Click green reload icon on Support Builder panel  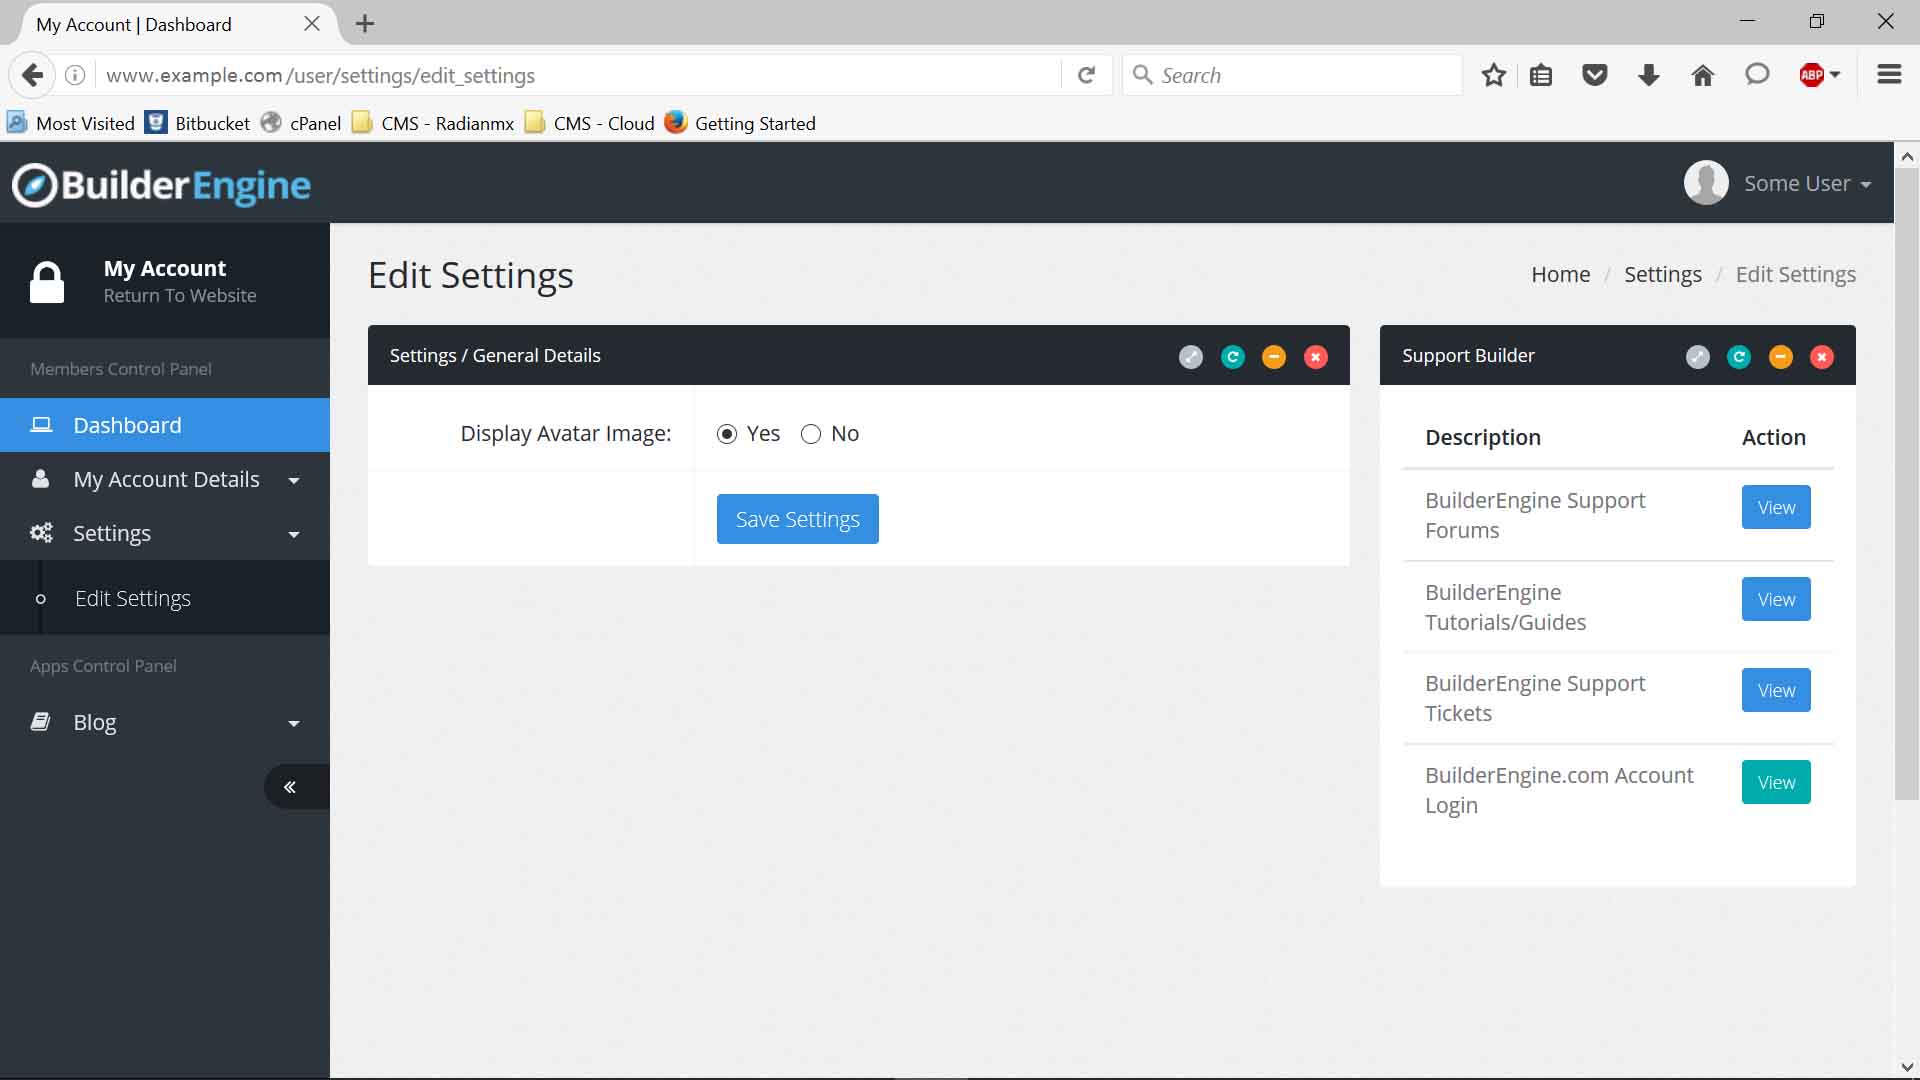(x=1739, y=357)
